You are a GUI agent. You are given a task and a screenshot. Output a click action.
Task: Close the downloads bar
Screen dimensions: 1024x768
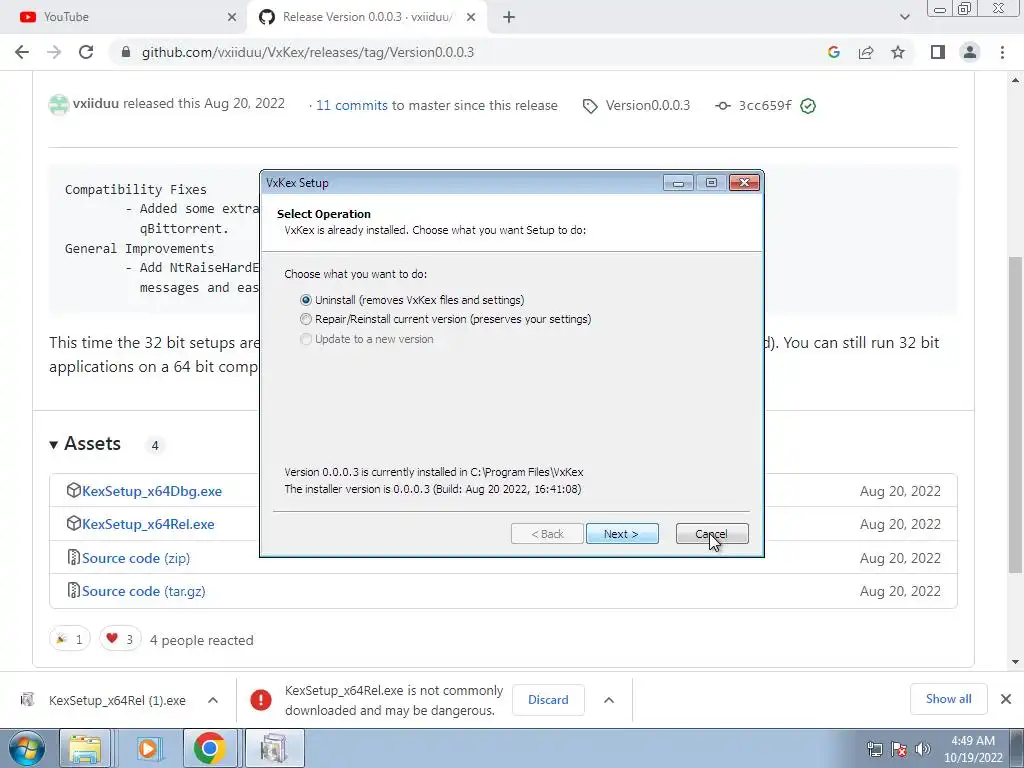1006,699
